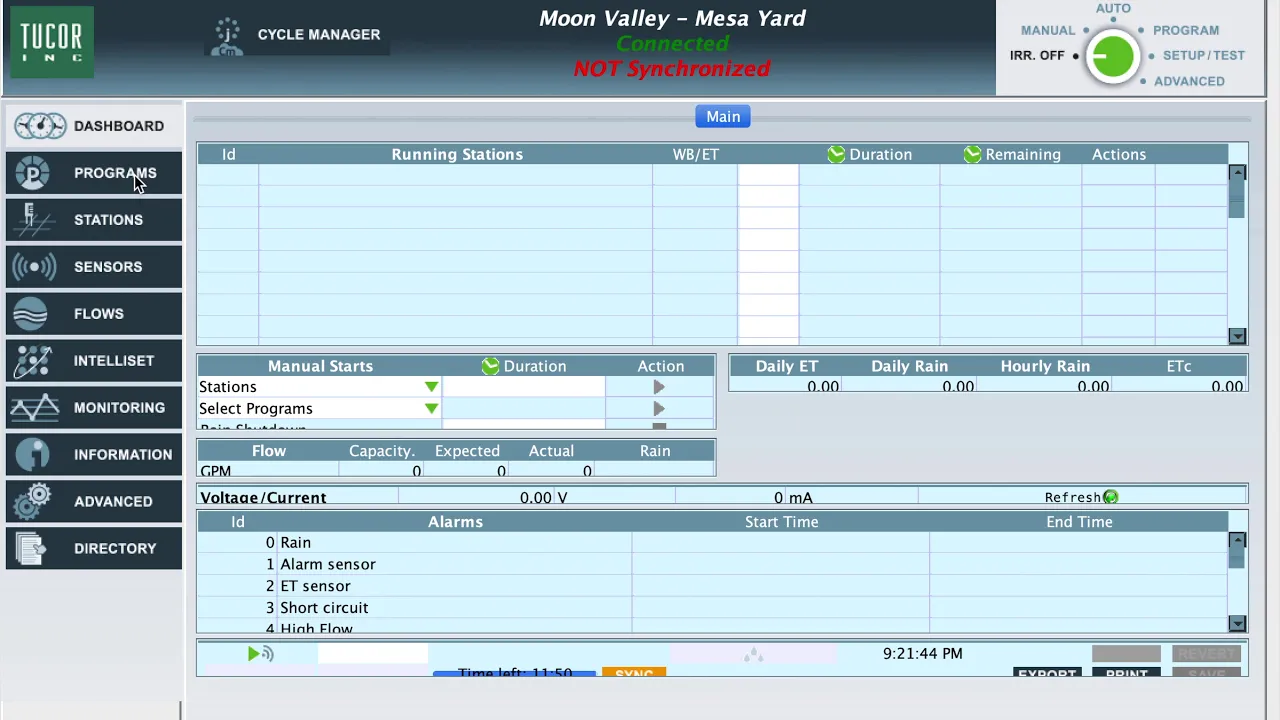
Task: Click the Time left progress bar
Action: (x=514, y=674)
